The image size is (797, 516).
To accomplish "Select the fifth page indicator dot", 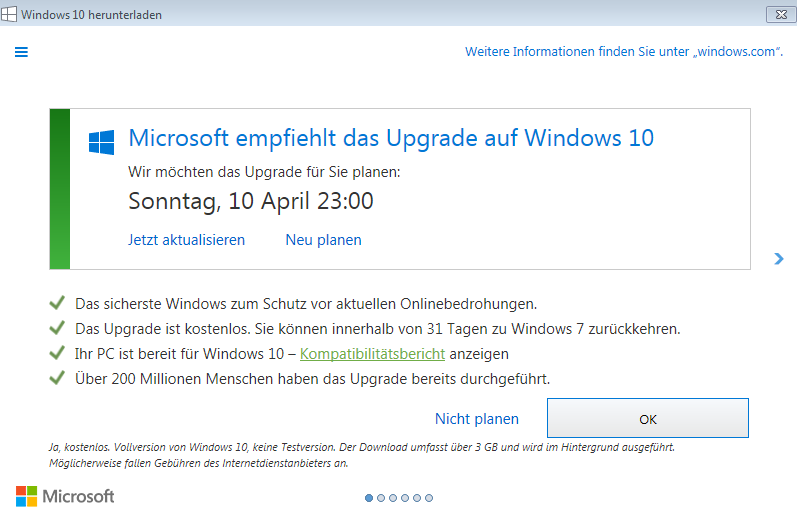I will tap(417, 498).
